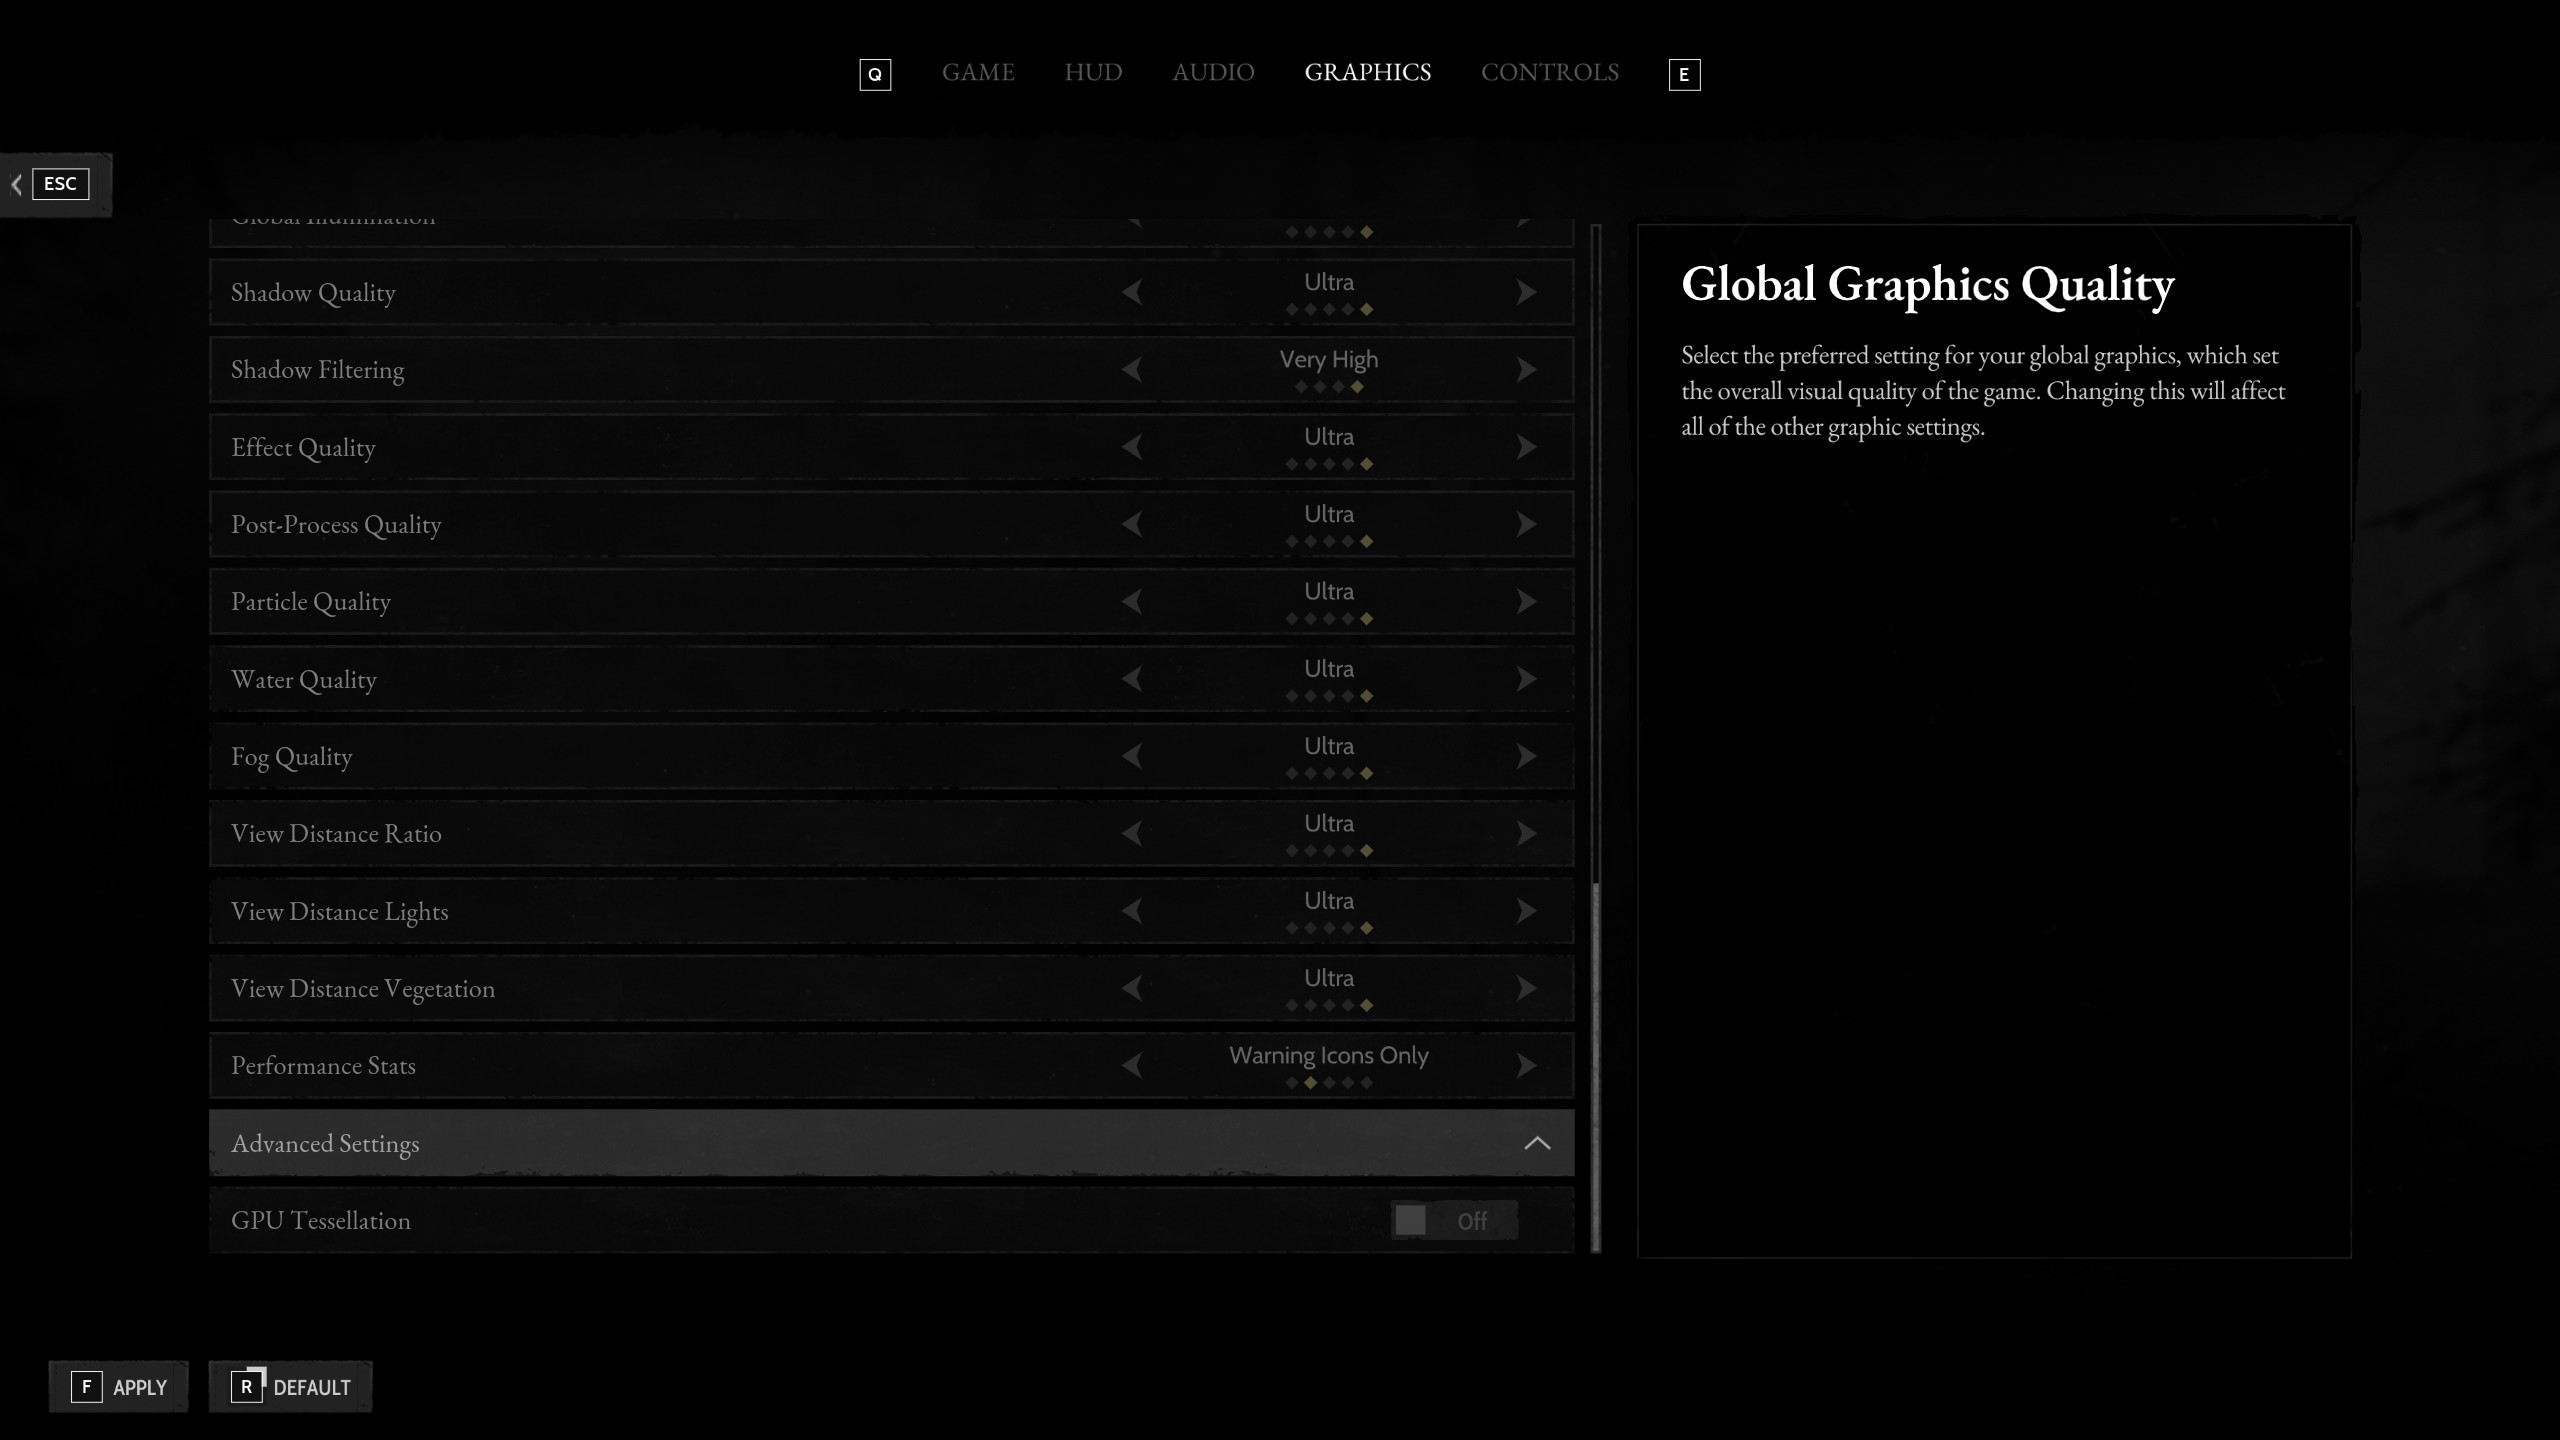Toggle GPU Tessellation switch on
Viewport: 2560px width, 1440px height.
pos(1453,1220)
